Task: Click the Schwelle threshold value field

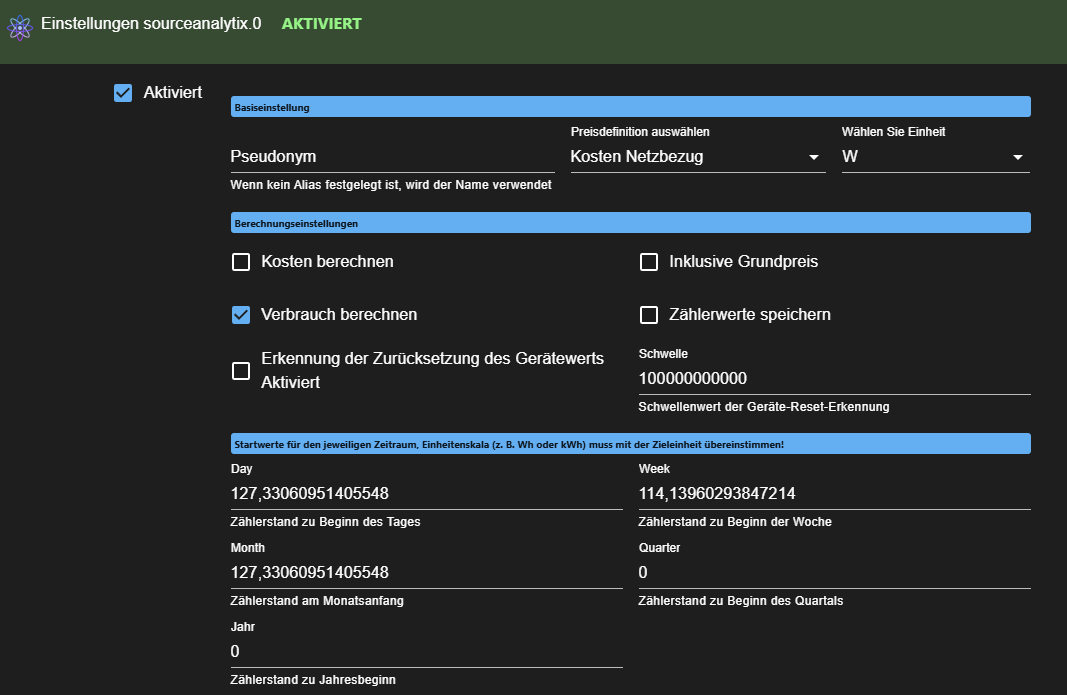Action: pyautogui.click(x=834, y=379)
